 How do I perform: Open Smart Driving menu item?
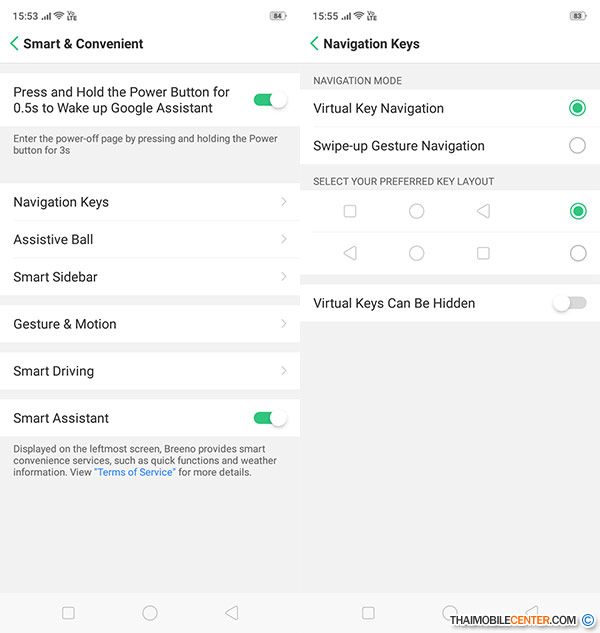150,371
